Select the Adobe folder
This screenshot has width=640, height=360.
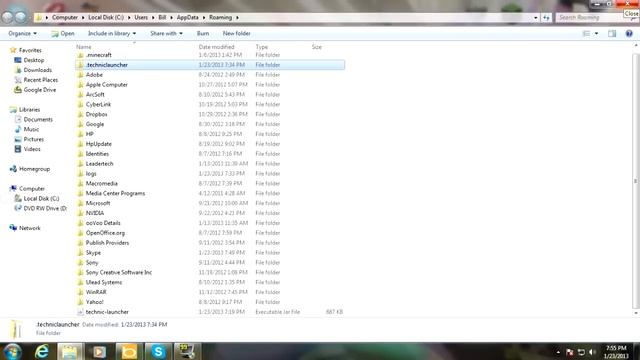point(94,75)
